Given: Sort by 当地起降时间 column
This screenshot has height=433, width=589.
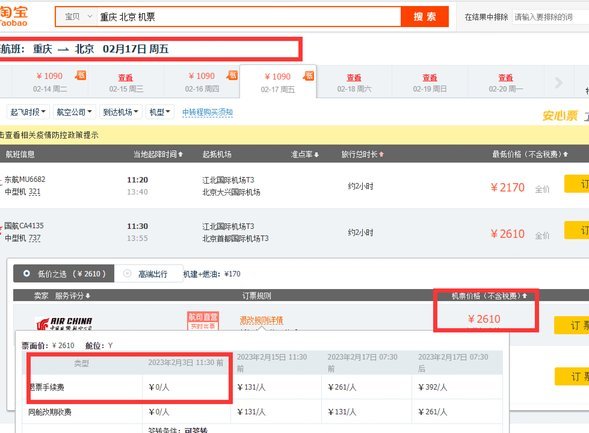Looking at the screenshot, I should click(158, 154).
